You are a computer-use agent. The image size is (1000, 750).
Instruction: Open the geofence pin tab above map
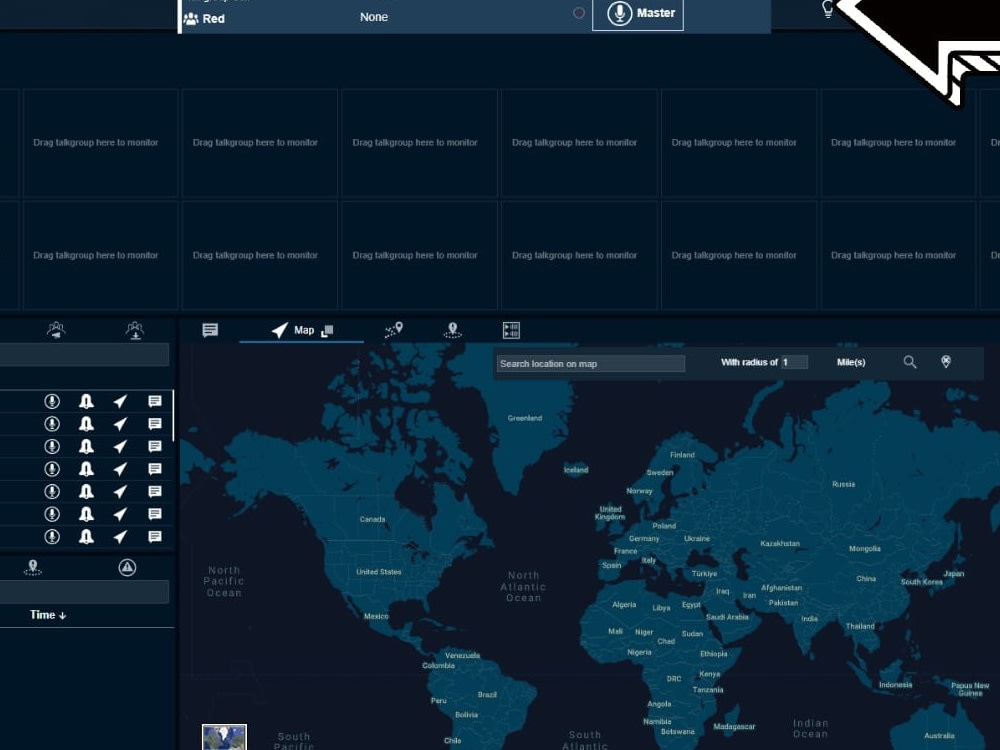coord(452,330)
